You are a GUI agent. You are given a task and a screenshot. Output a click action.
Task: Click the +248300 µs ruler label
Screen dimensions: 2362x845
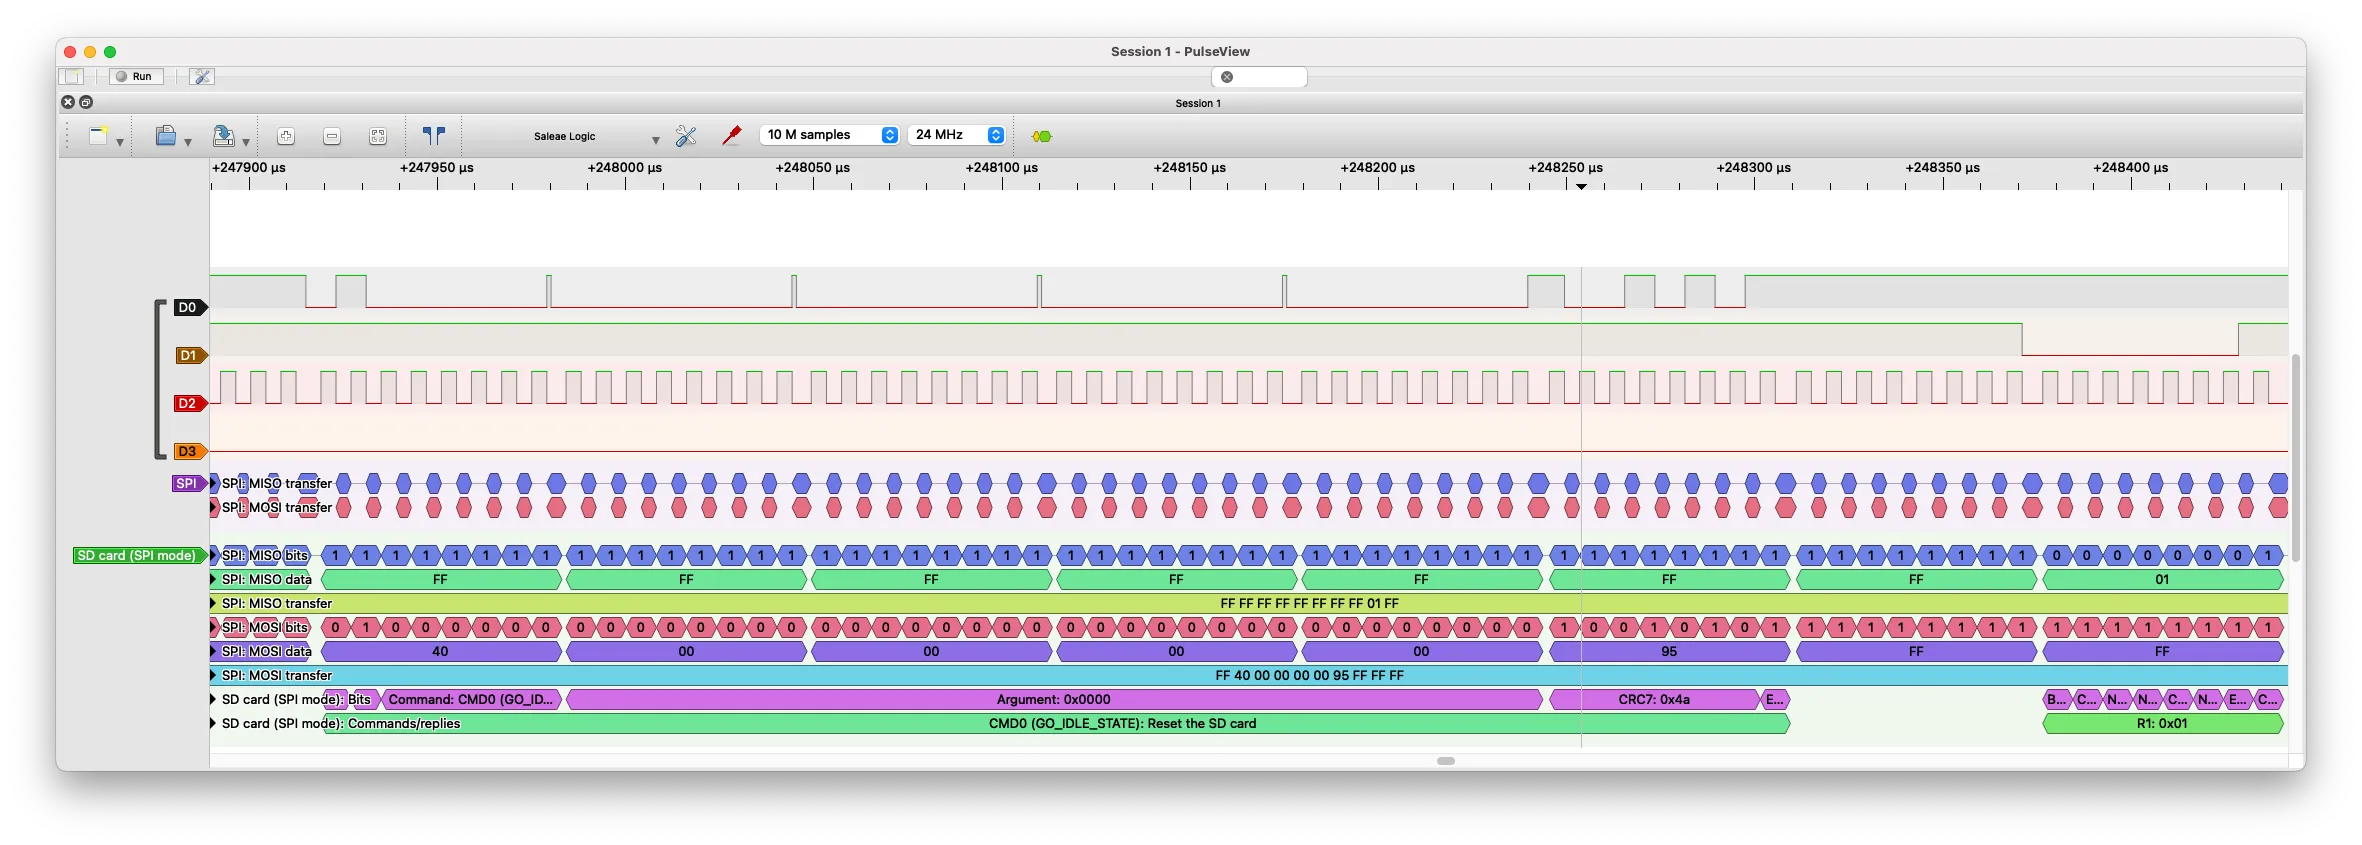tap(1754, 168)
